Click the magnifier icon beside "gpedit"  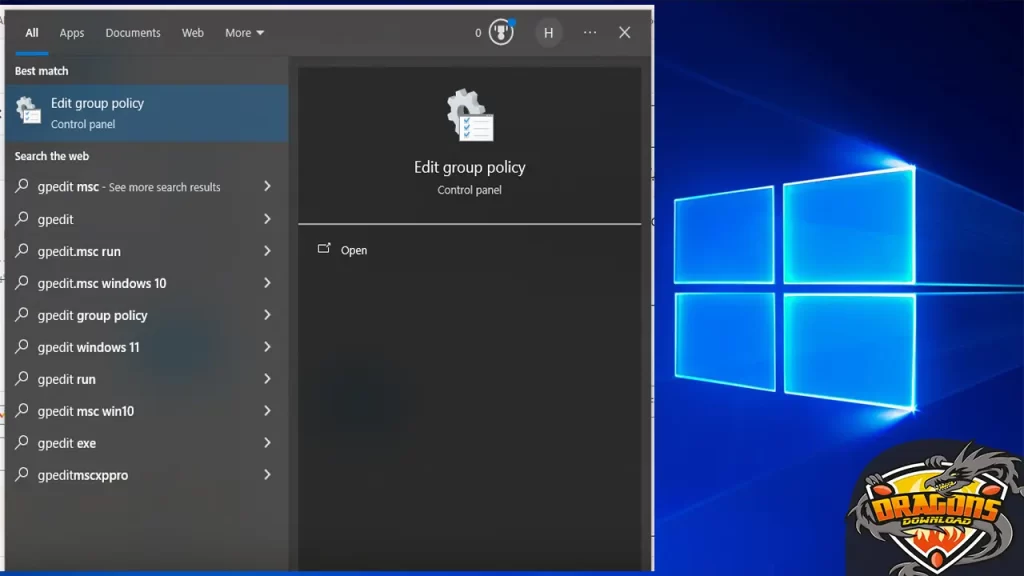pos(22,219)
